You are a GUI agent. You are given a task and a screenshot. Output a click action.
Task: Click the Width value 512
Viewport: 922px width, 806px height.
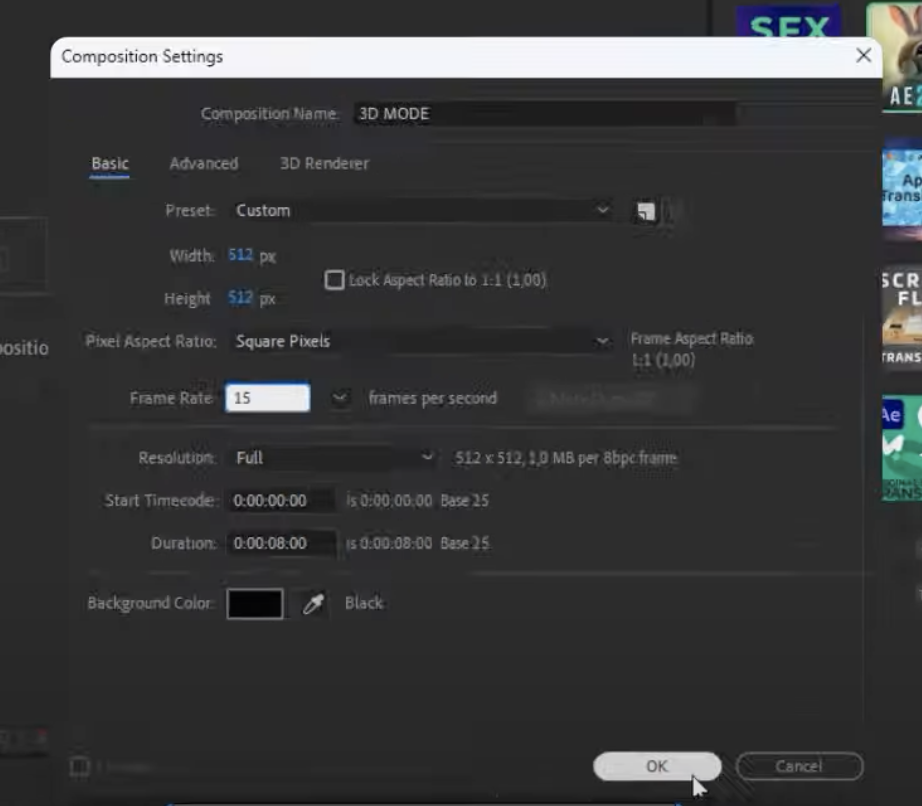pyautogui.click(x=240, y=255)
